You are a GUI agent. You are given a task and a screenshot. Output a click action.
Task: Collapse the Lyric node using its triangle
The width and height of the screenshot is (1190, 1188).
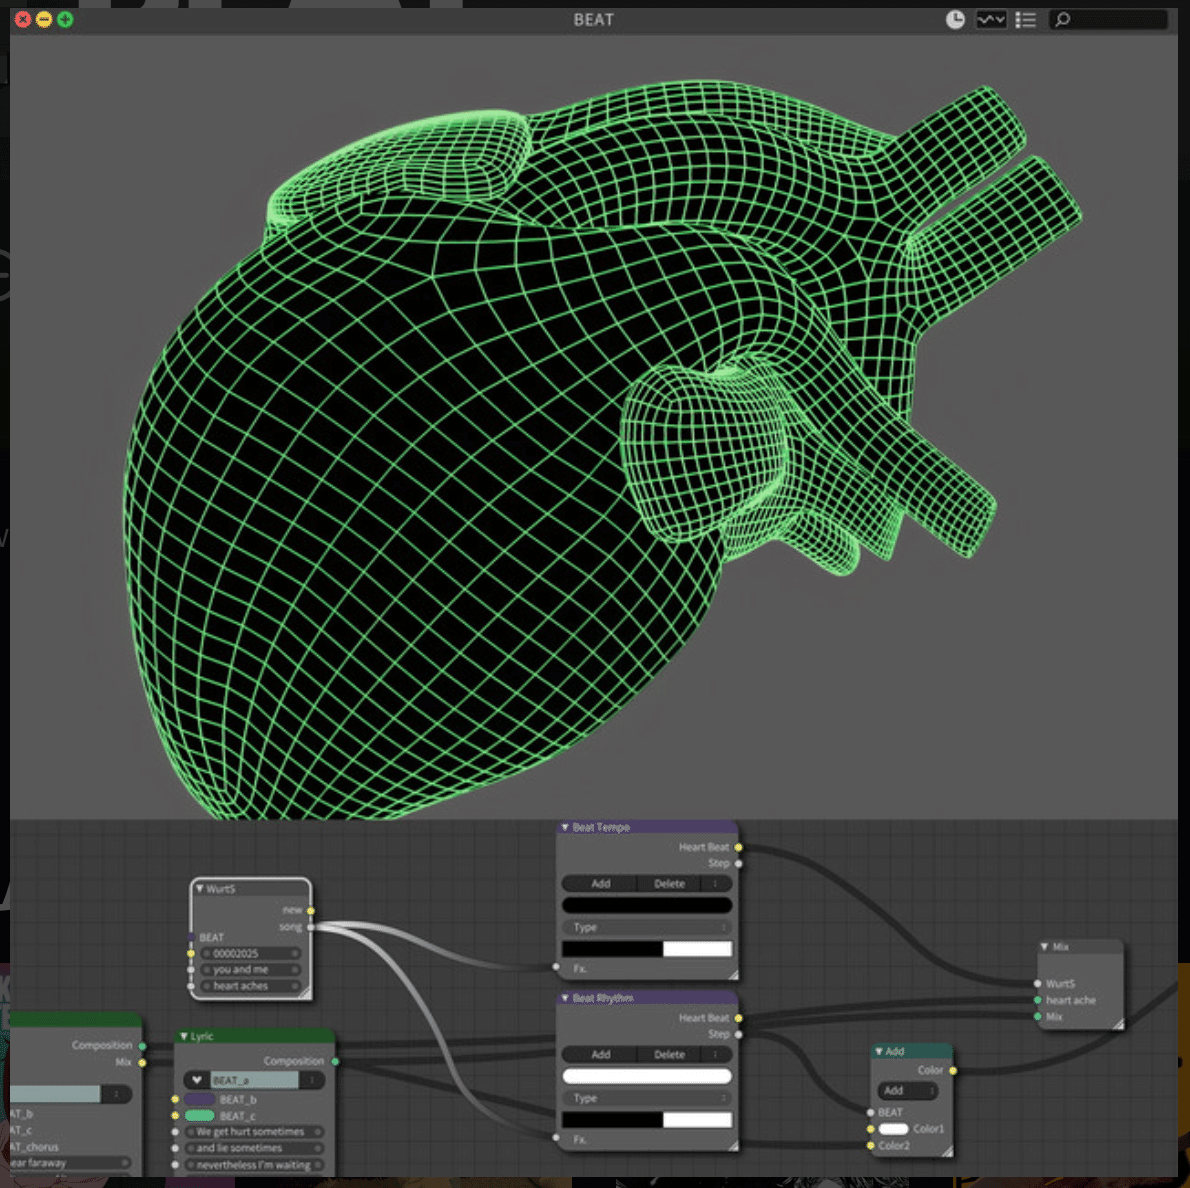tap(183, 1036)
